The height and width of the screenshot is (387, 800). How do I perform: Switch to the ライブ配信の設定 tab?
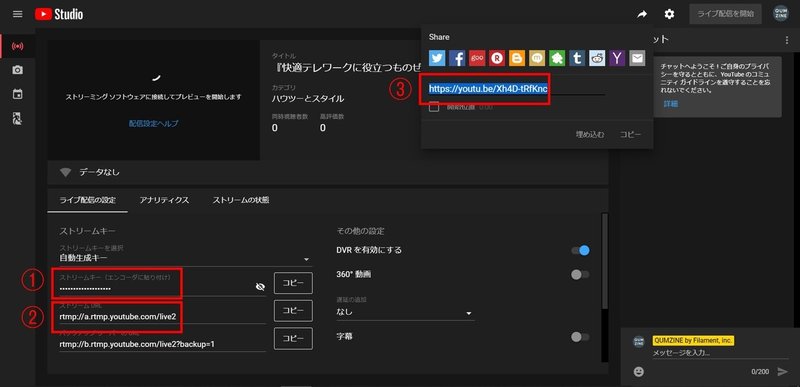(x=88, y=200)
